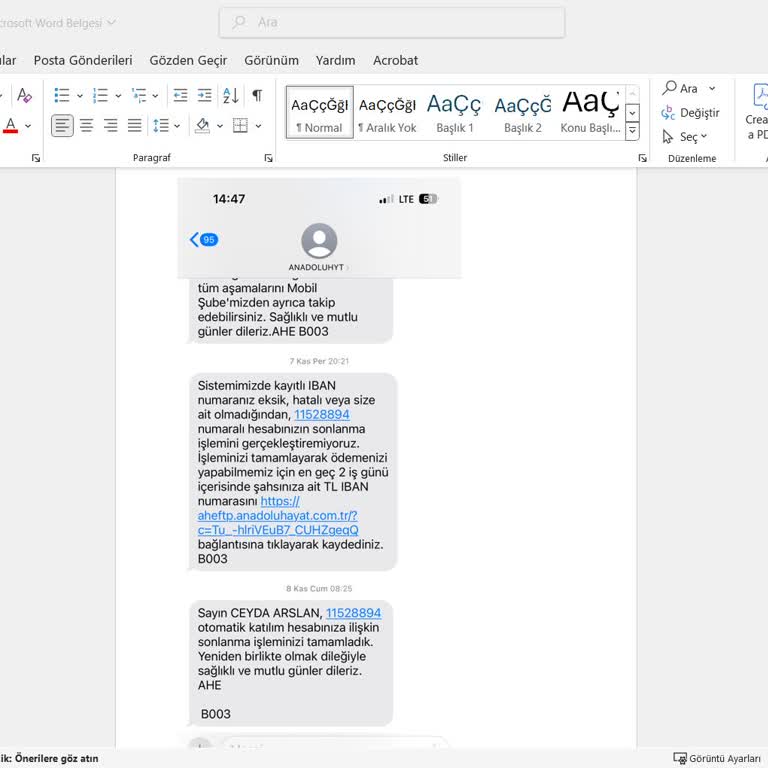Click the 8 Kas Cum 08:25 timestamp
The height and width of the screenshot is (768, 768).
319,588
